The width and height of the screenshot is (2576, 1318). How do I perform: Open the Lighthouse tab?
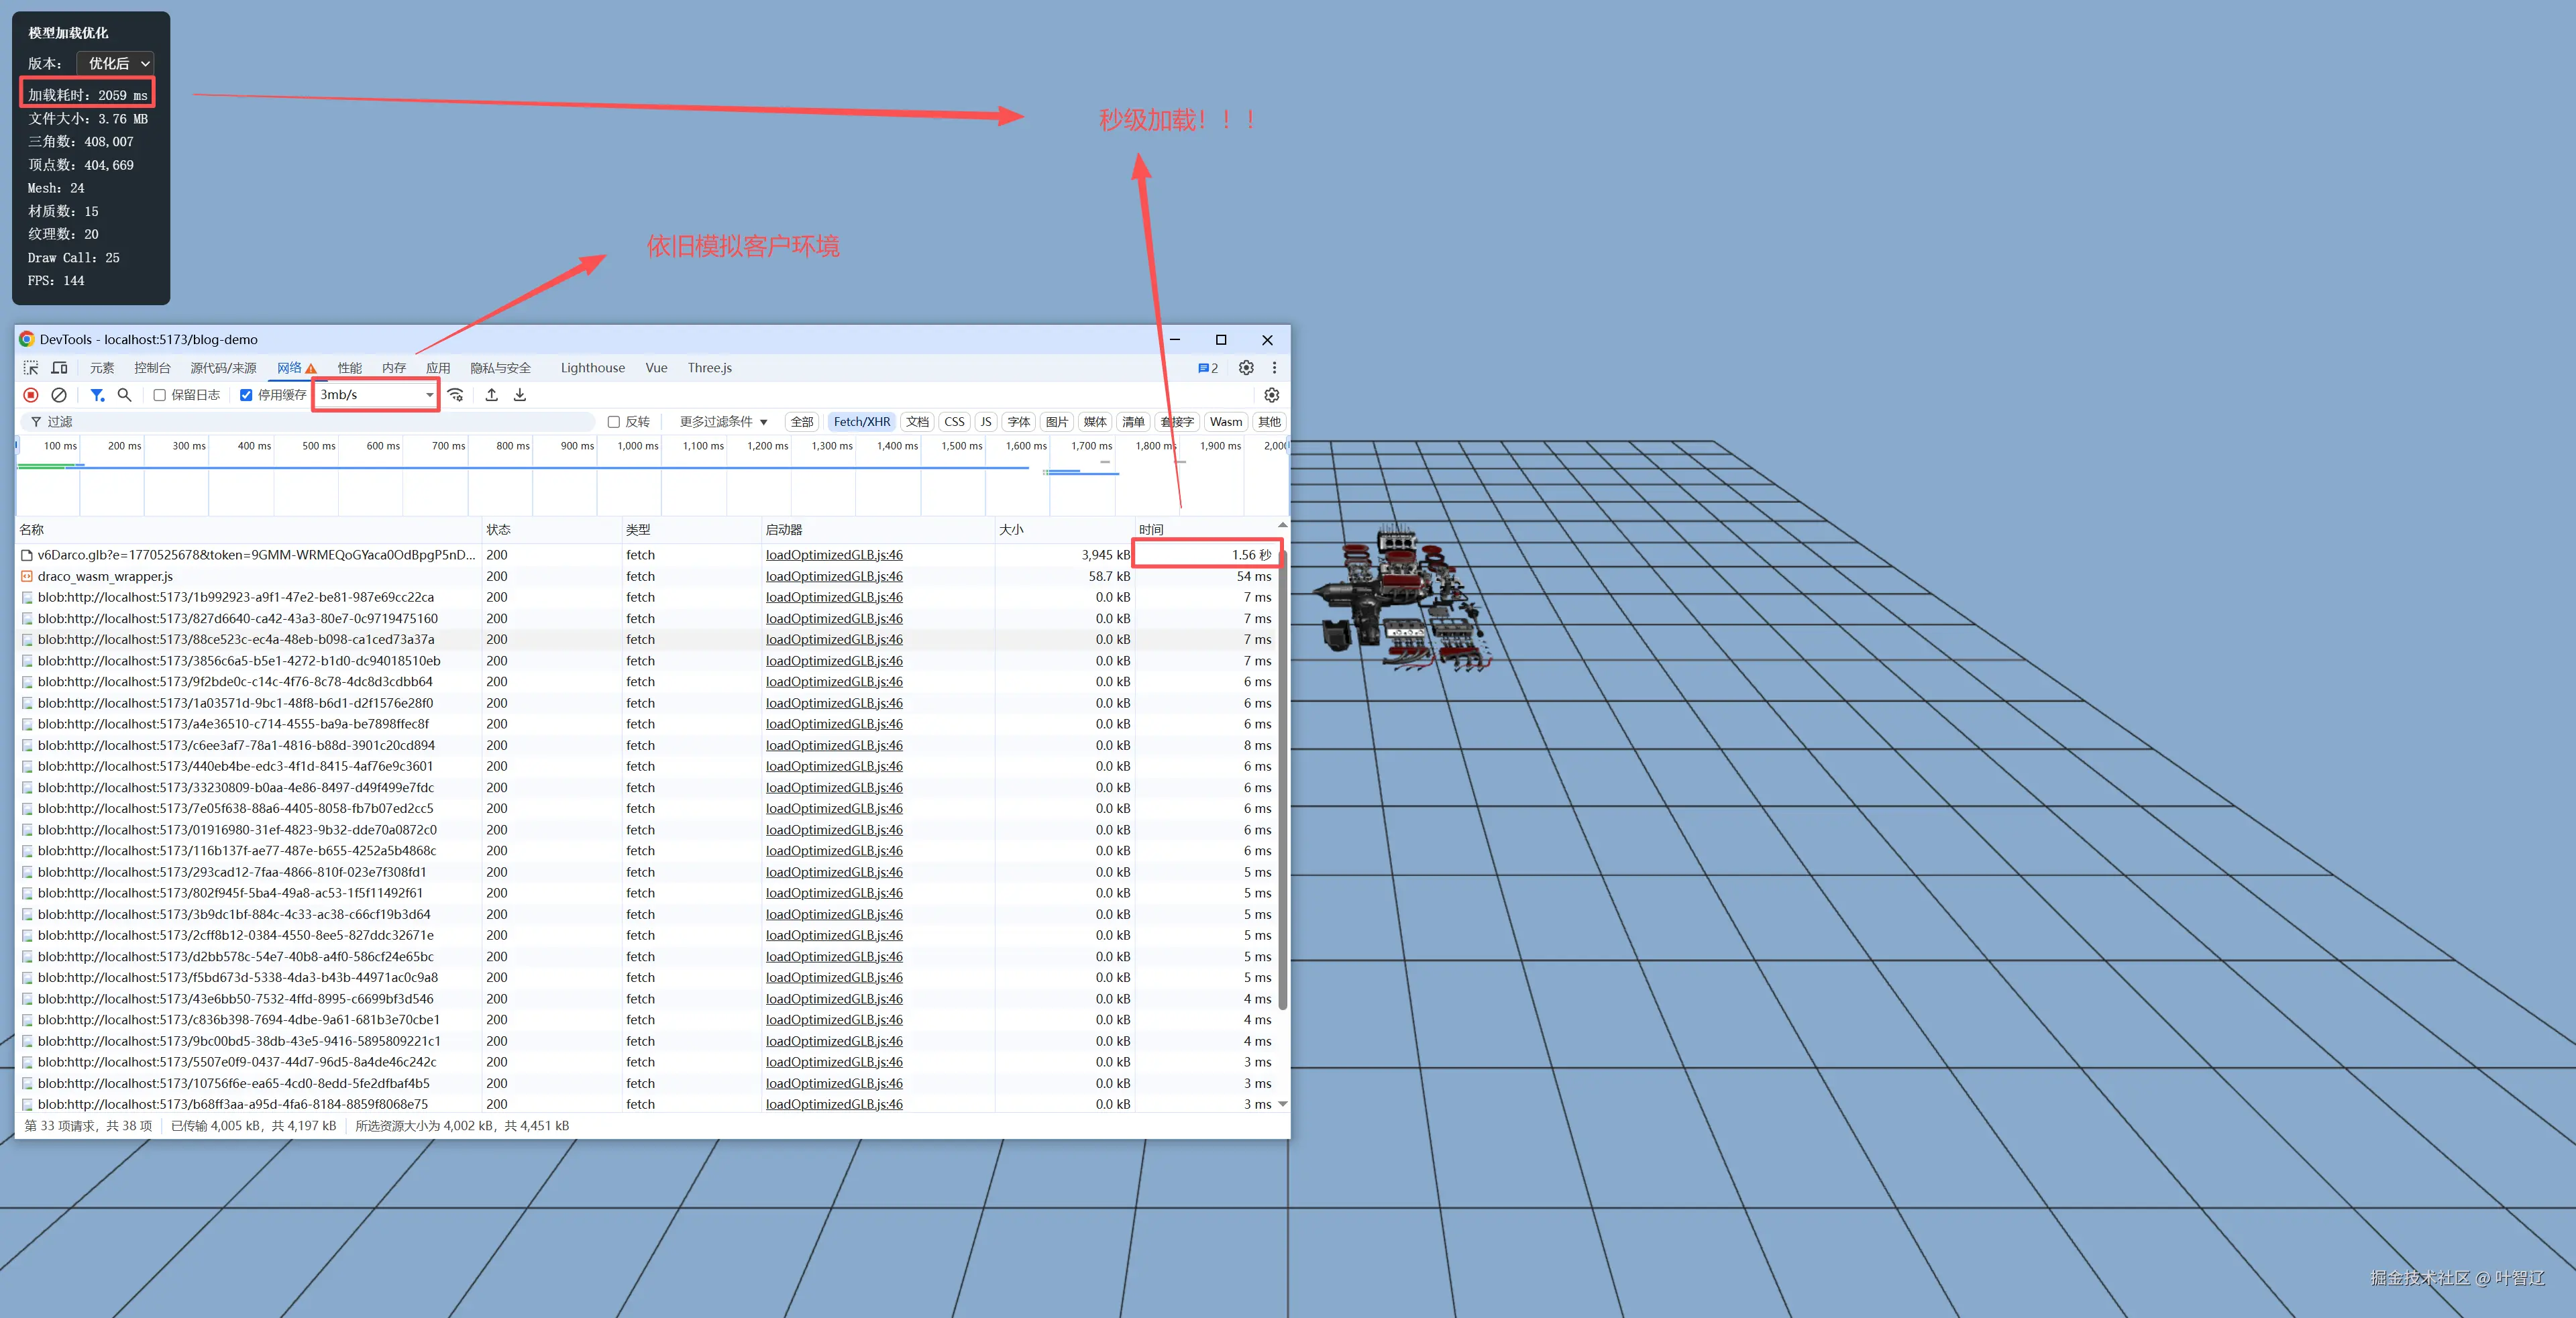(592, 368)
